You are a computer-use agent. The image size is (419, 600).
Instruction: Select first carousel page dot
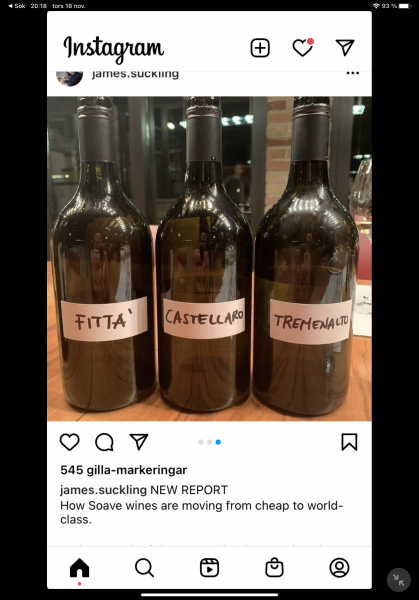click(201, 442)
